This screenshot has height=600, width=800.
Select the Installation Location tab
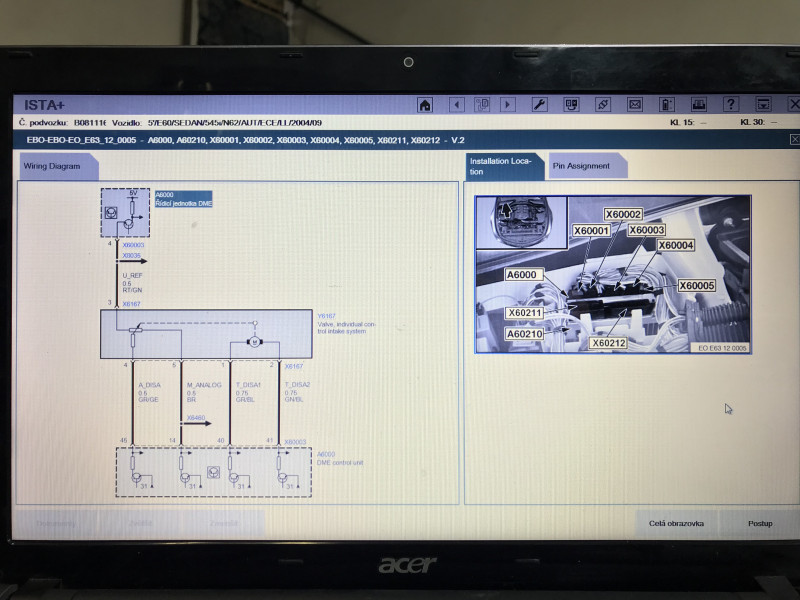(x=504, y=166)
